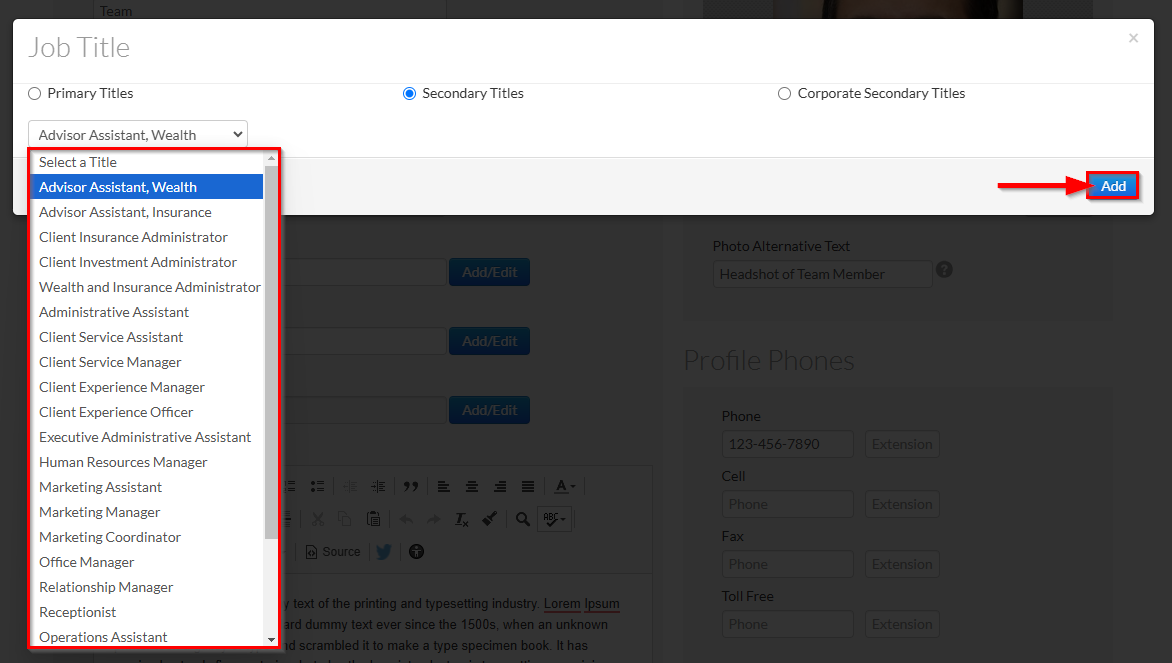Viewport: 1172px width, 663px height.
Task: Click the undo arrow icon
Action: pos(406,519)
